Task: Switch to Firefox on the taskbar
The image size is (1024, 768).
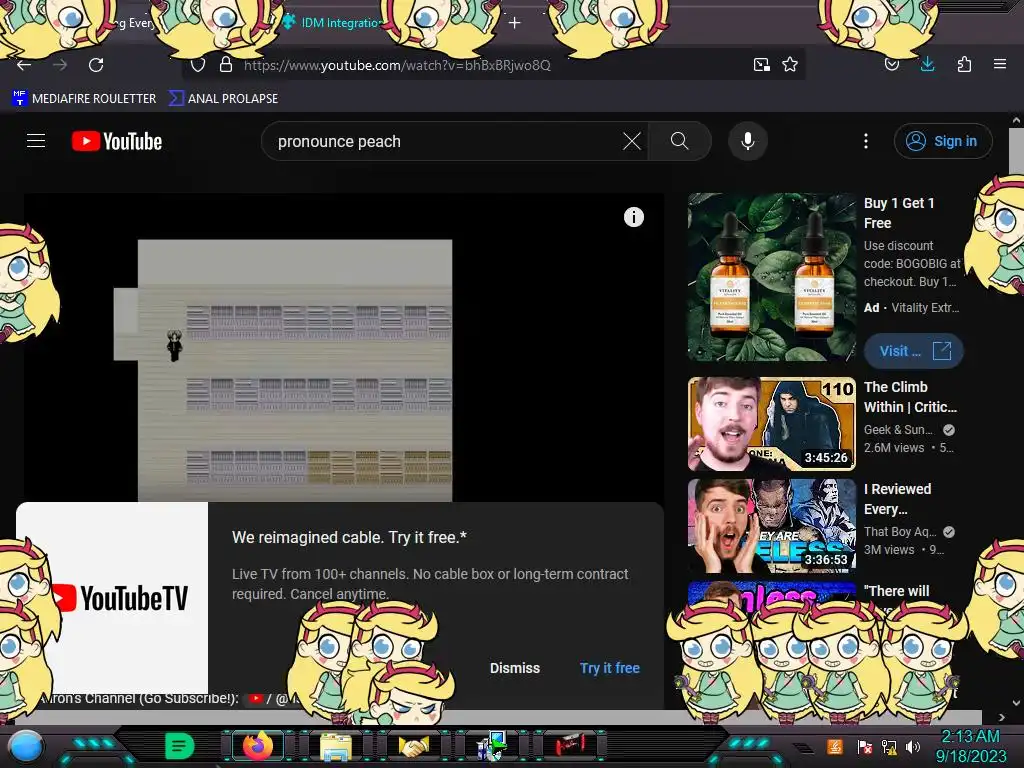Action: (258, 746)
